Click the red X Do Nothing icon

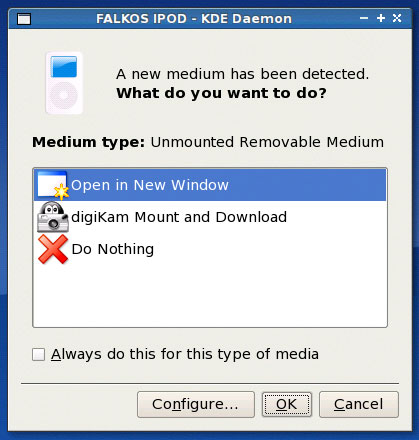click(x=53, y=249)
